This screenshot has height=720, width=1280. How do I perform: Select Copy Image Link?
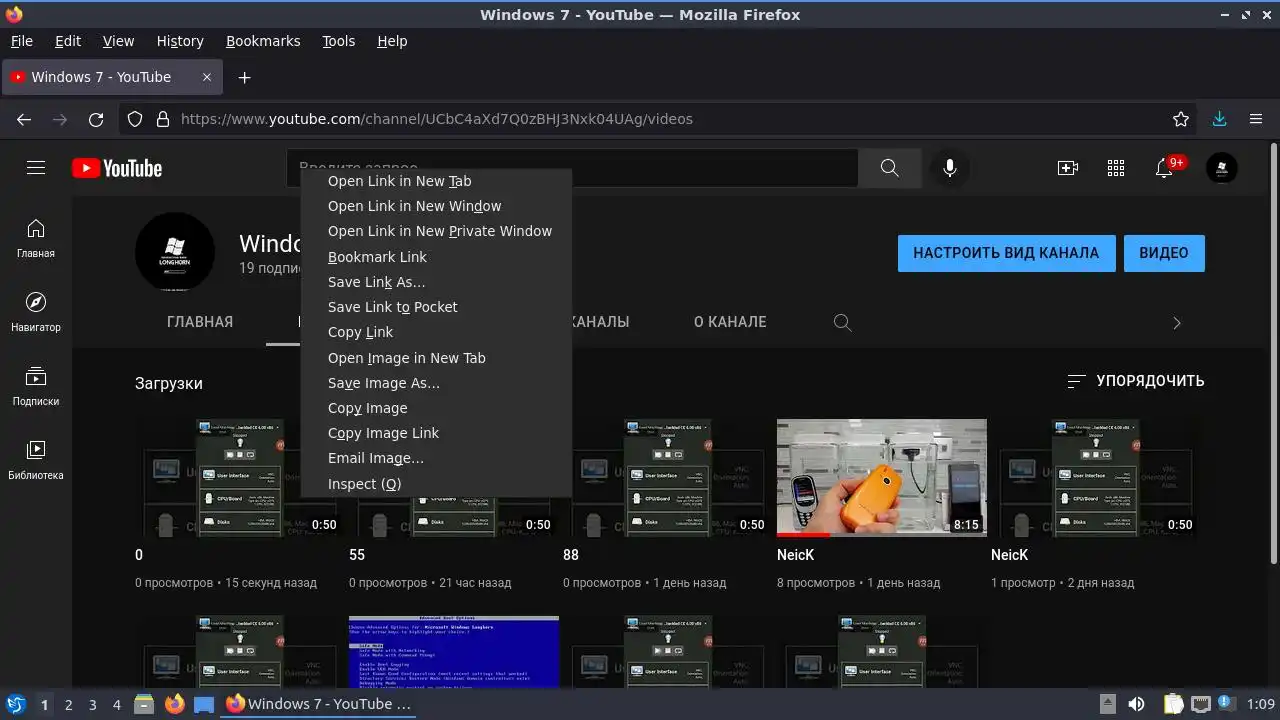coord(436,433)
